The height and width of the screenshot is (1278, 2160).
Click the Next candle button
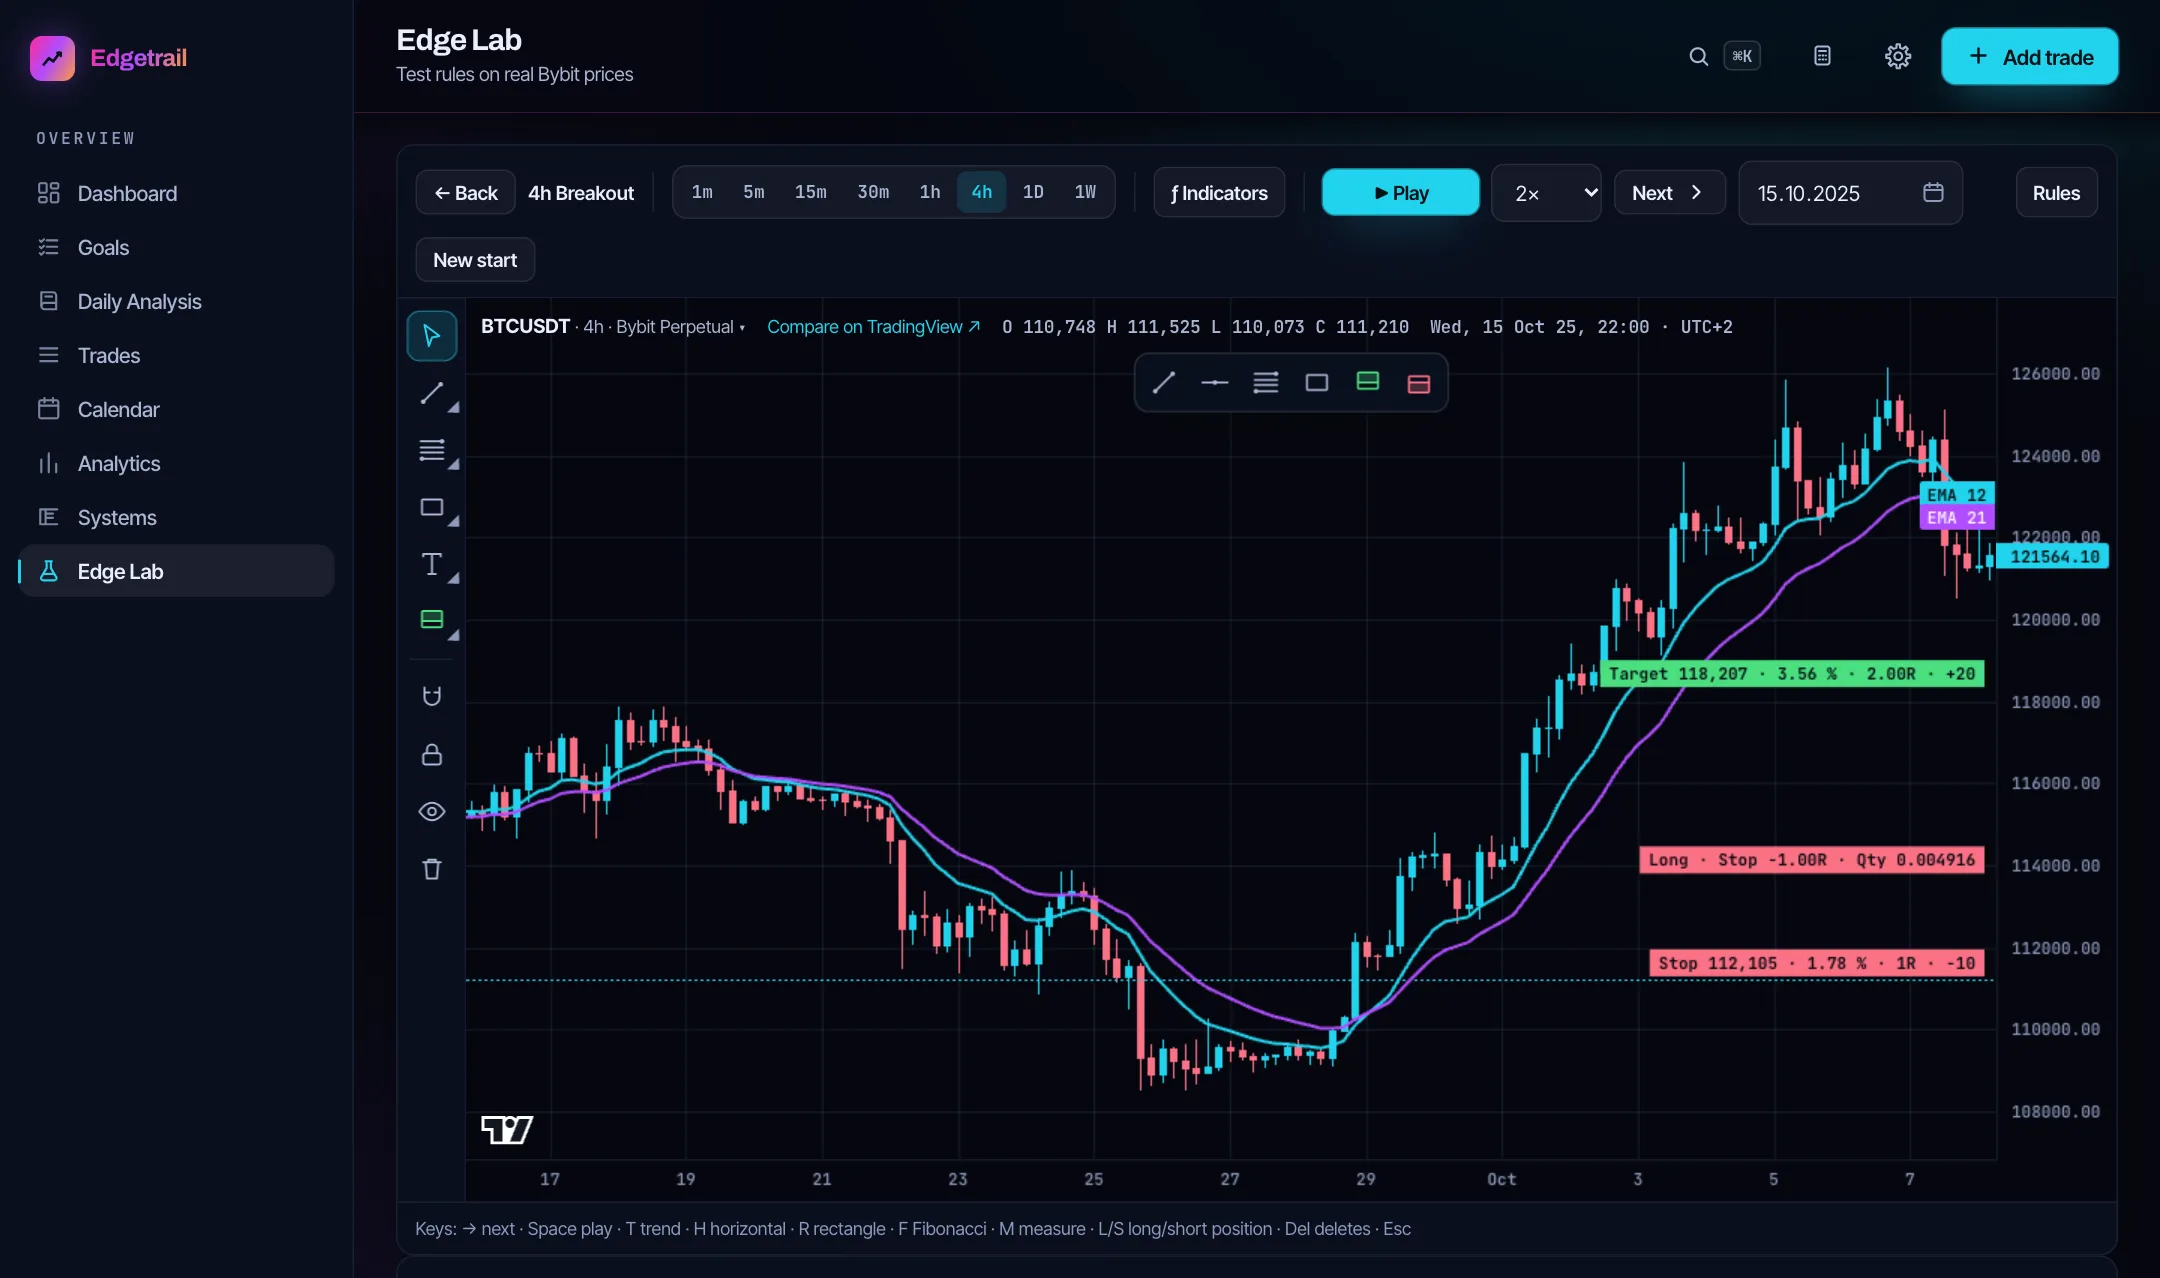pyautogui.click(x=1669, y=193)
